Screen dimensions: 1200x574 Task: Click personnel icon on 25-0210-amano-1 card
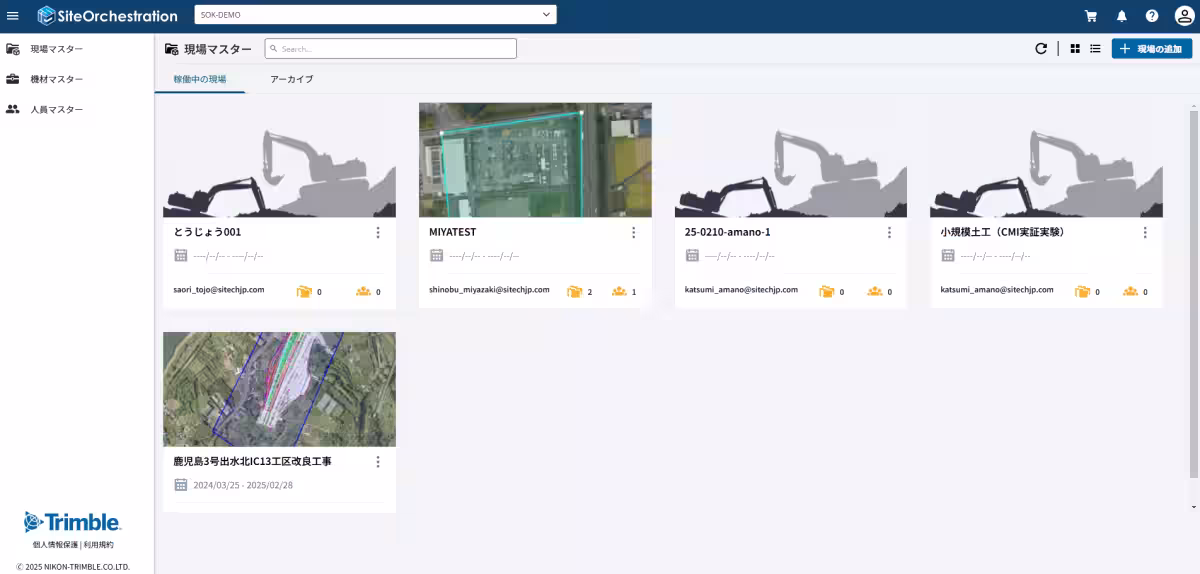(x=875, y=291)
